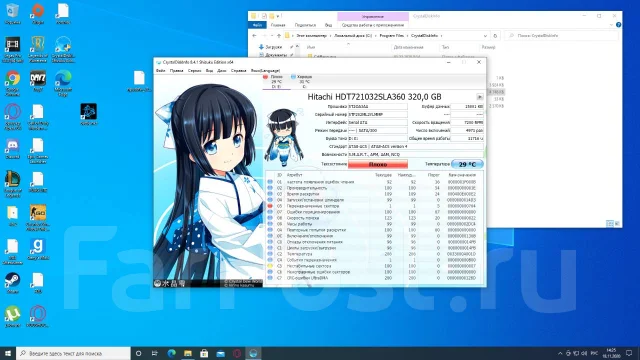Screen dimensions: 640x360
Task: Open the Microsoft Edge desktop shortcut
Action: (x=63, y=83)
